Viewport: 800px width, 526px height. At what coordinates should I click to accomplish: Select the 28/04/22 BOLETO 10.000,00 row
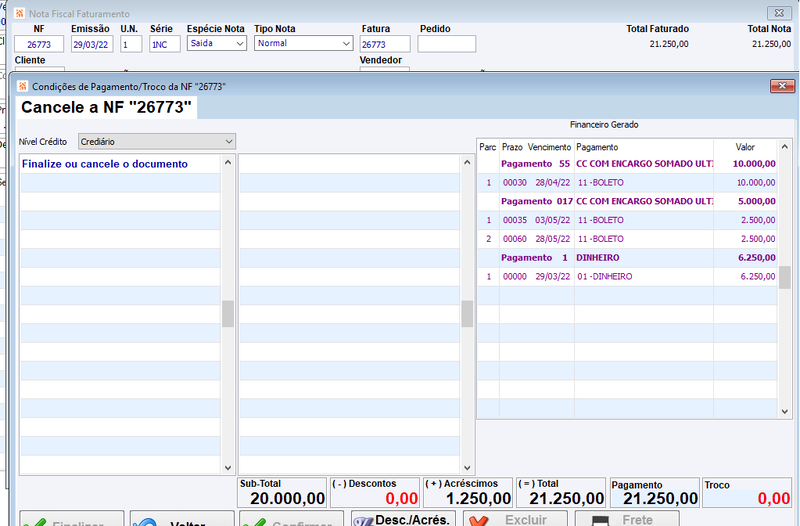pos(627,183)
